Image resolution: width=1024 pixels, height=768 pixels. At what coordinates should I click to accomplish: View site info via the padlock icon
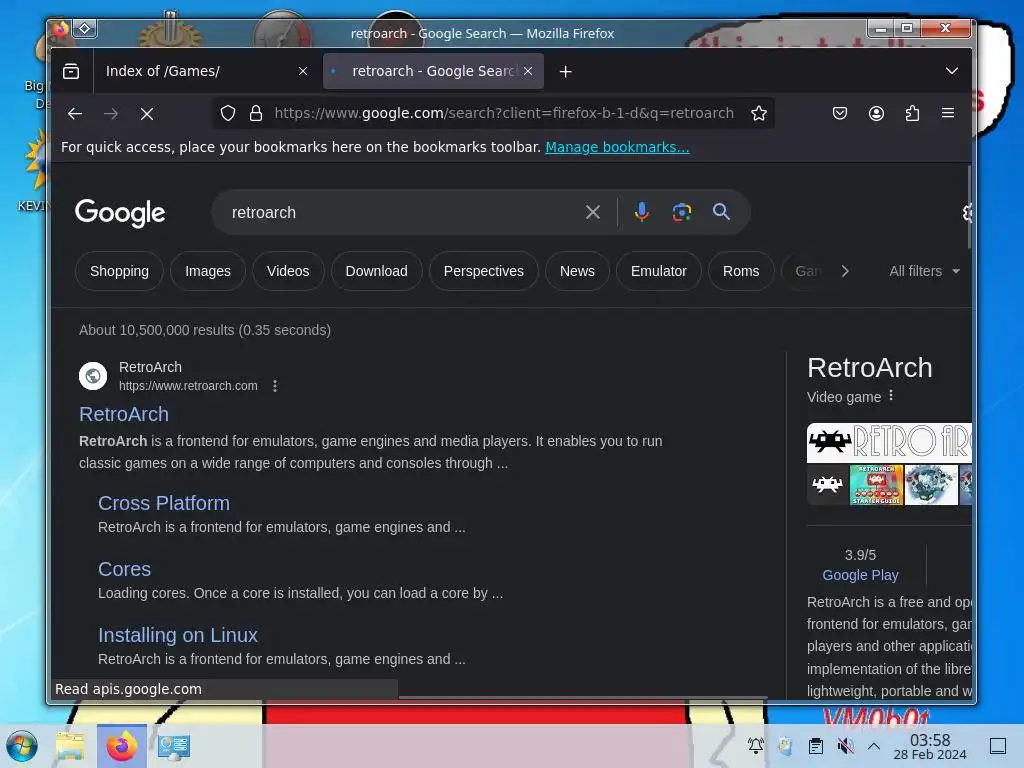click(x=256, y=114)
